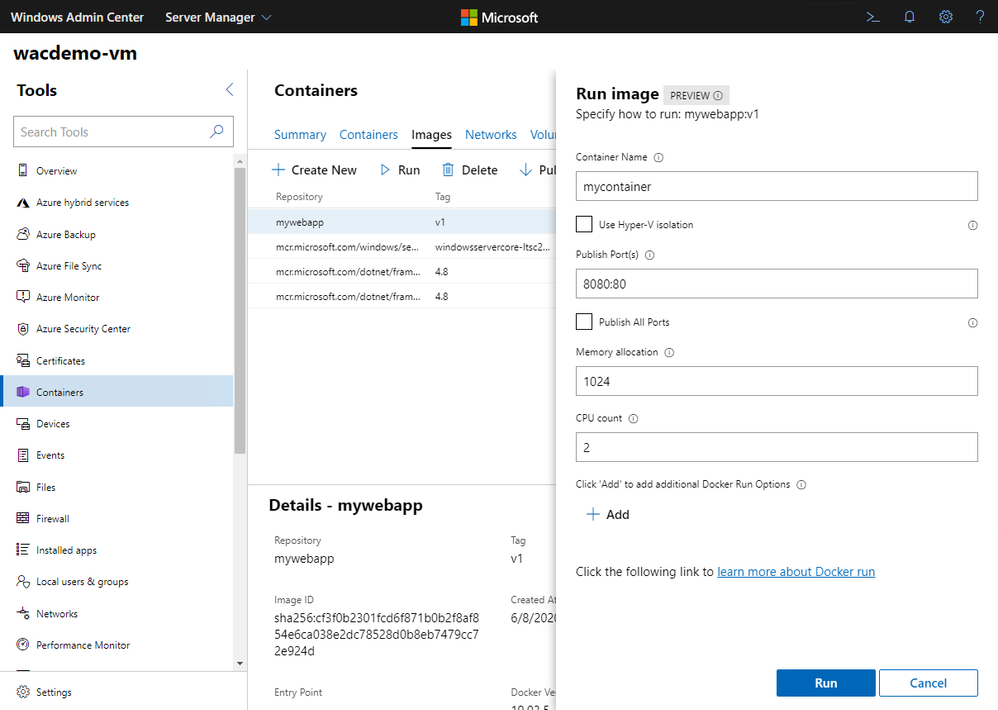Screen dimensions: 998x710
Task: Click the Repository column header
Action: coord(299,197)
